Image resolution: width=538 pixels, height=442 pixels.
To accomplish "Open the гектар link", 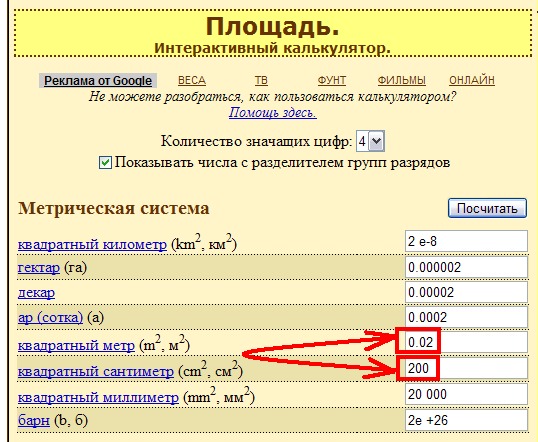I will 39,267.
